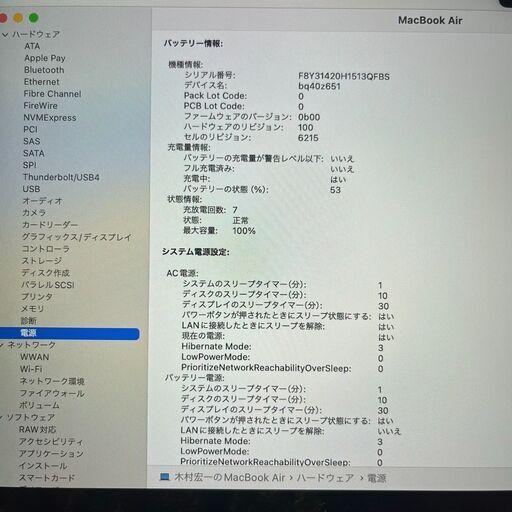Select ディスク作成 in the sidebar

tap(45, 273)
